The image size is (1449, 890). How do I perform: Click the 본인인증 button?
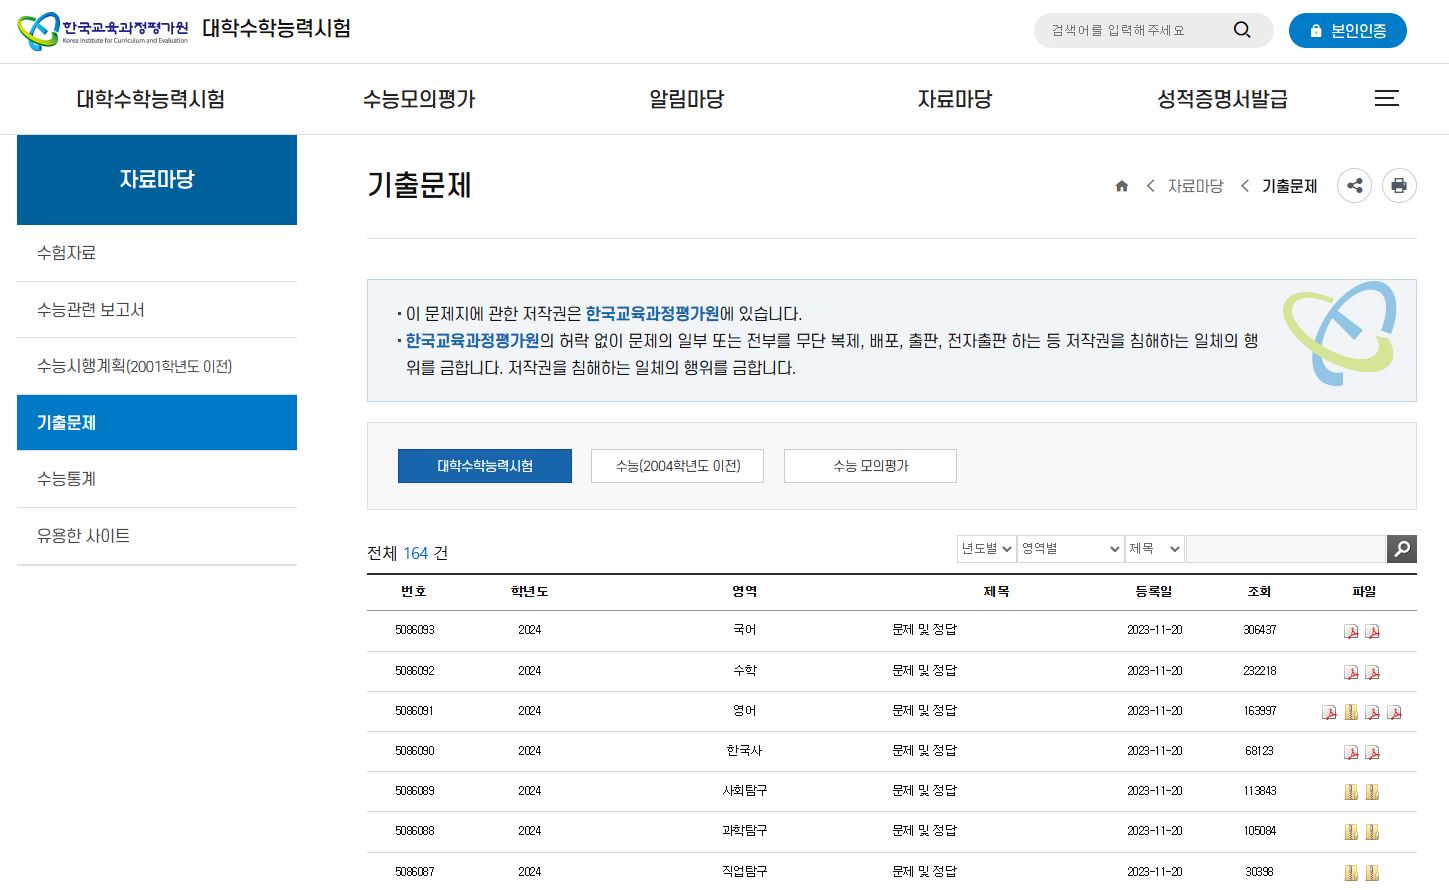pyautogui.click(x=1347, y=30)
